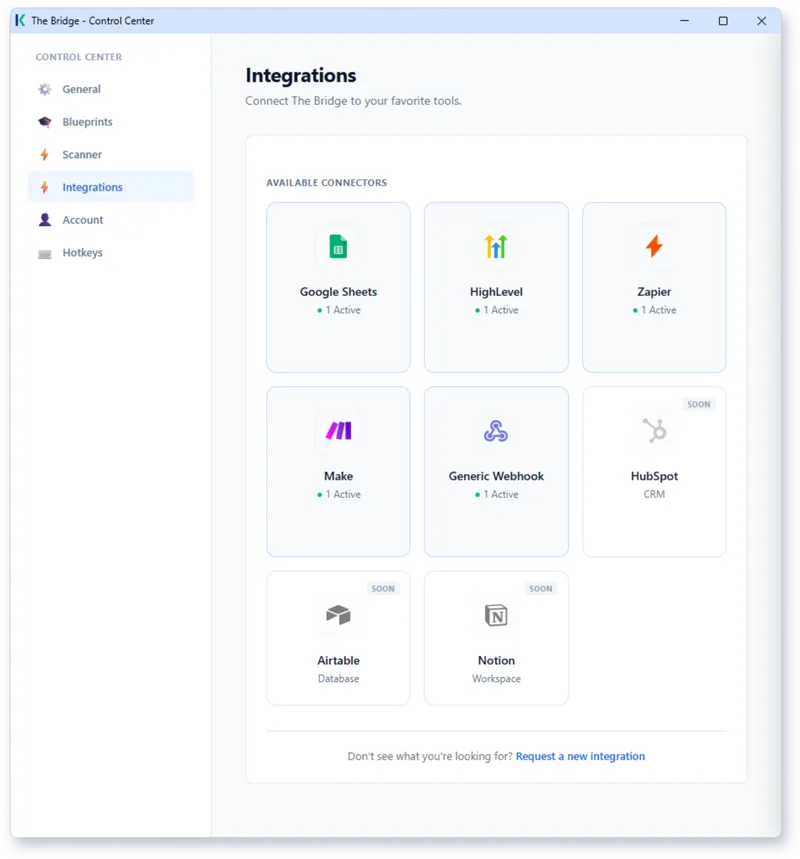This screenshot has height=859, width=800.
Task: Click the 1 Active status under HighLevel
Action: (496, 310)
